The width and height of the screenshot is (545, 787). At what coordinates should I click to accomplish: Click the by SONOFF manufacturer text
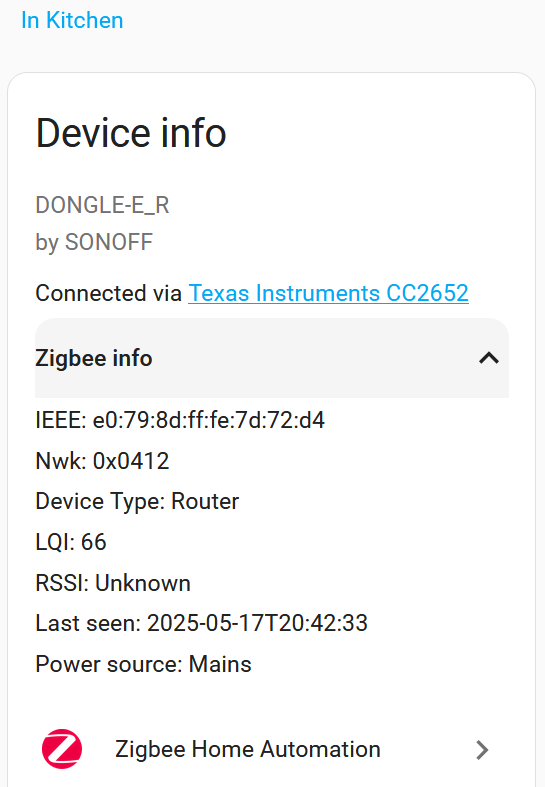[94, 242]
